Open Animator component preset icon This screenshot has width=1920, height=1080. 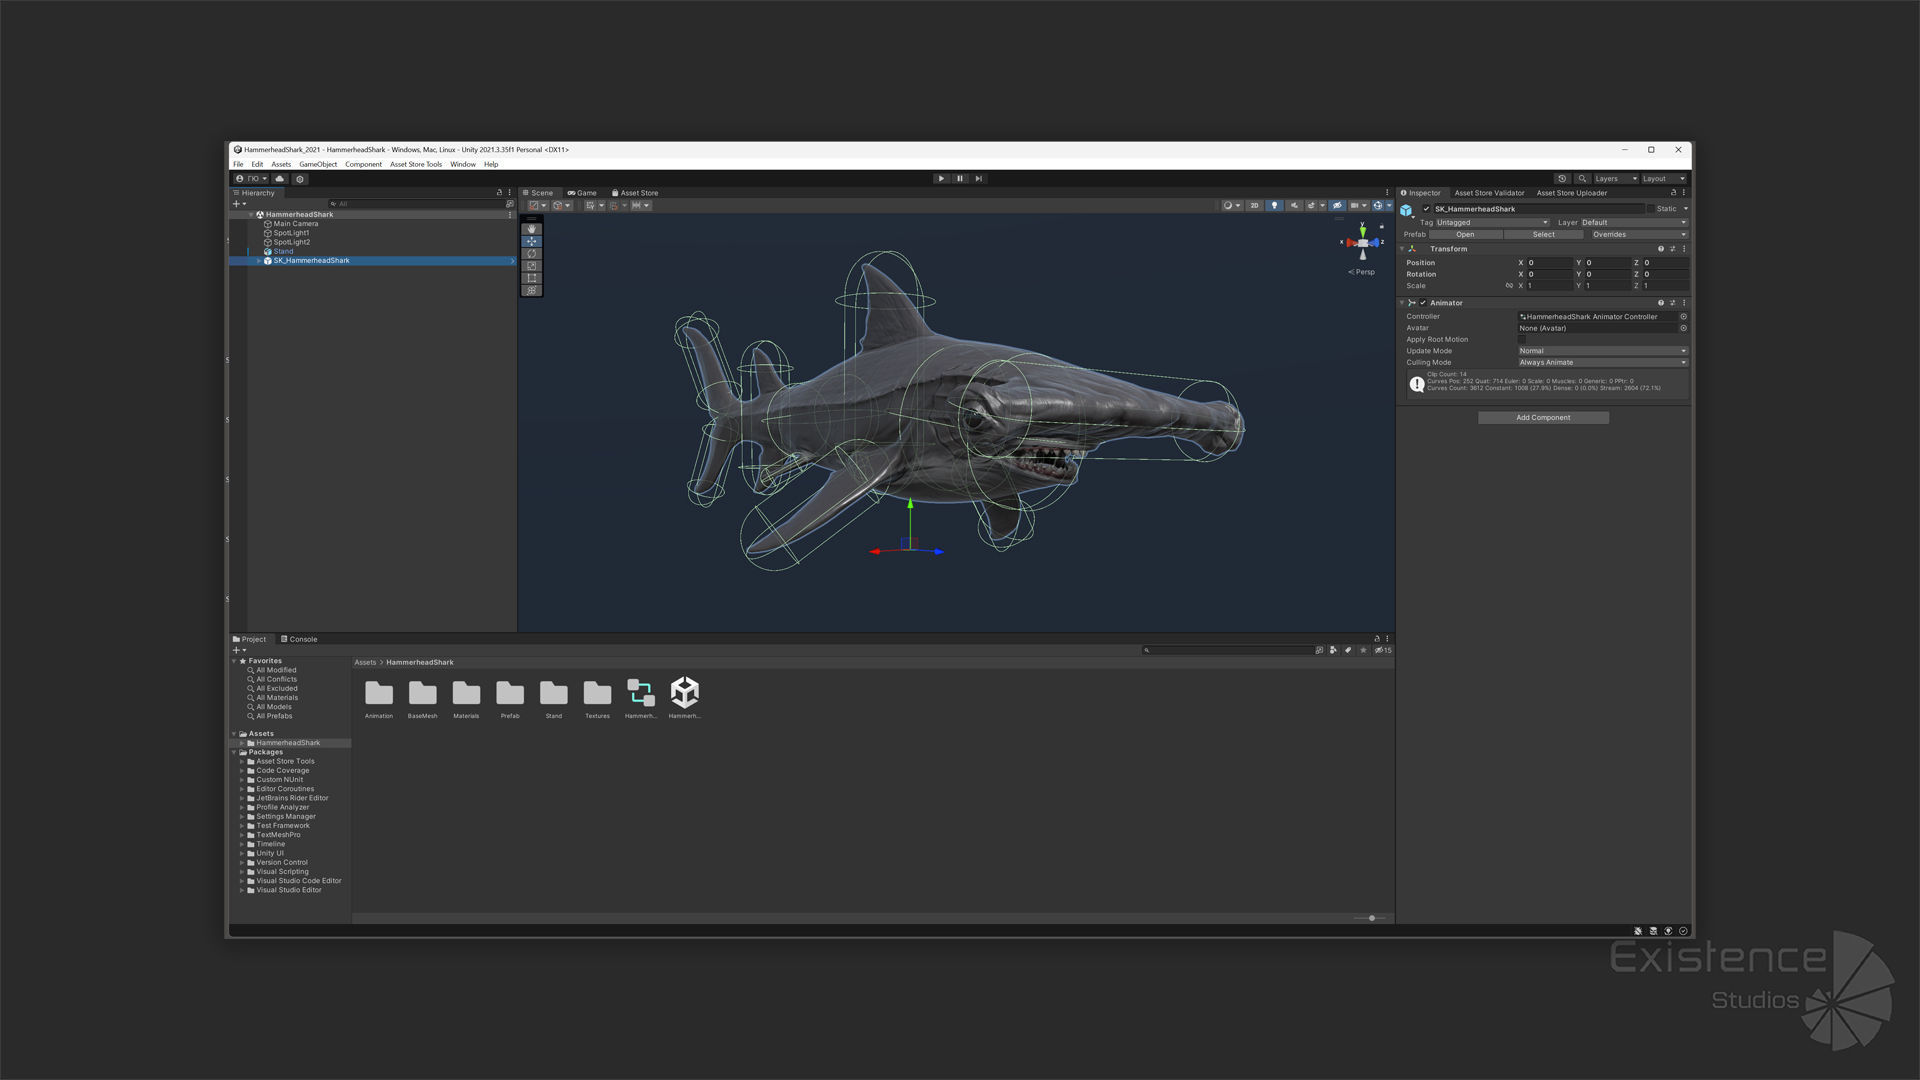[1672, 303]
